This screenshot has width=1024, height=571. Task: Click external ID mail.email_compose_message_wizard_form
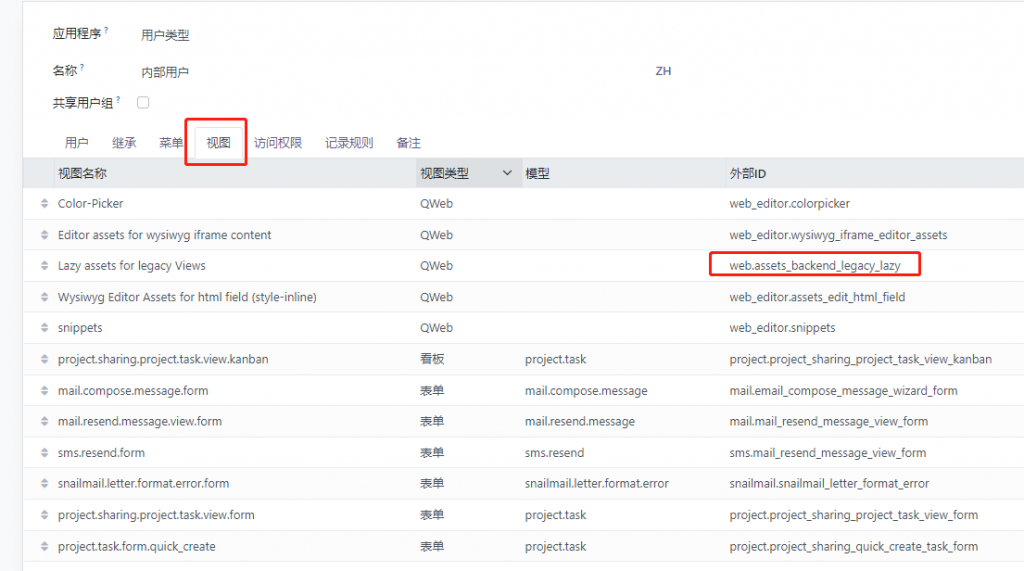click(x=843, y=390)
